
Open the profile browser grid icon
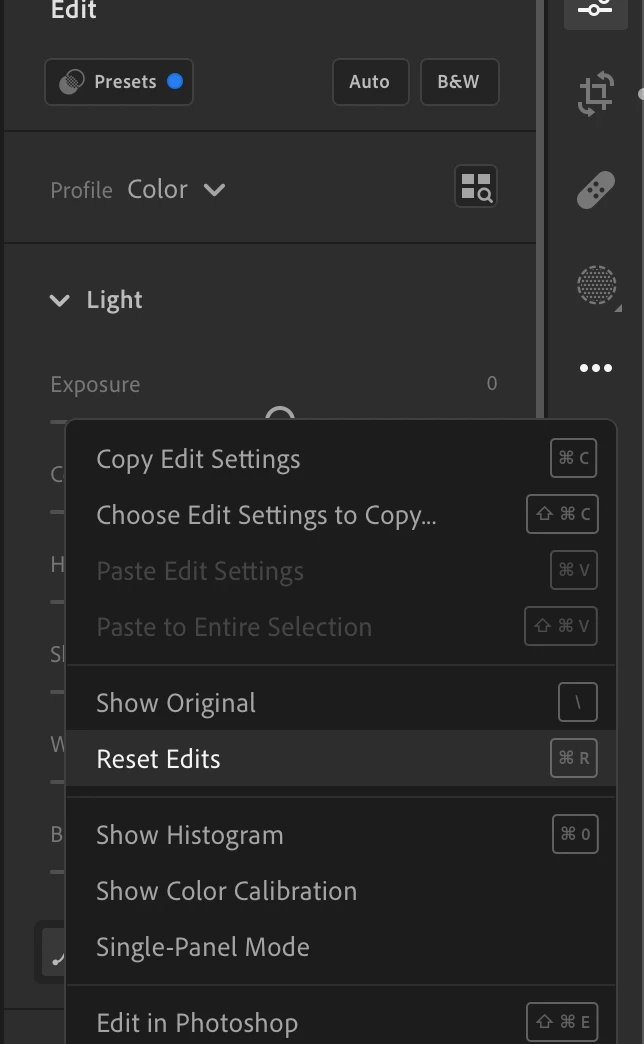point(476,187)
